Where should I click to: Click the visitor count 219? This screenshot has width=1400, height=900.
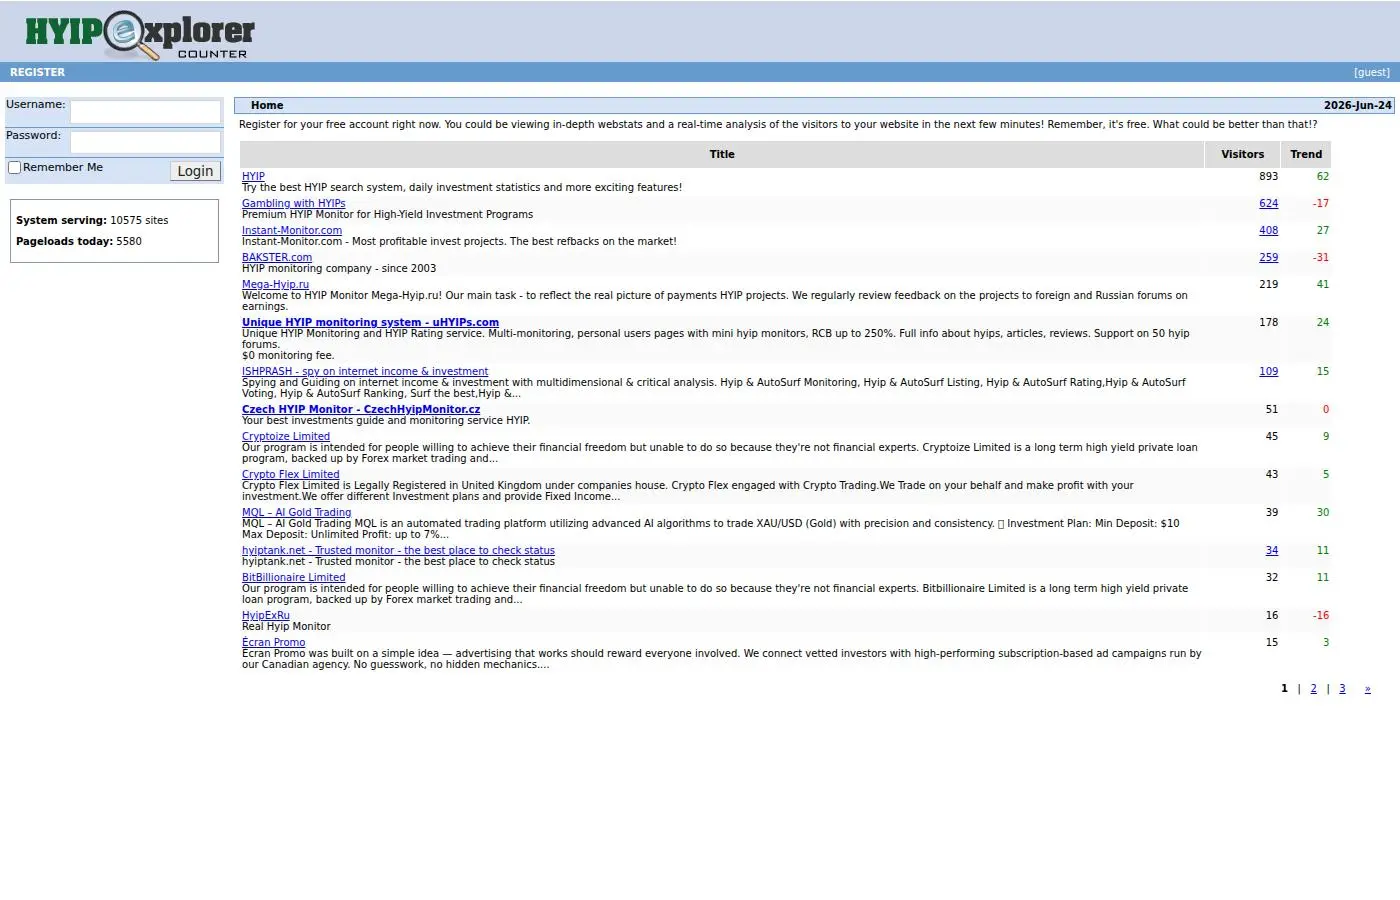pyautogui.click(x=1268, y=284)
